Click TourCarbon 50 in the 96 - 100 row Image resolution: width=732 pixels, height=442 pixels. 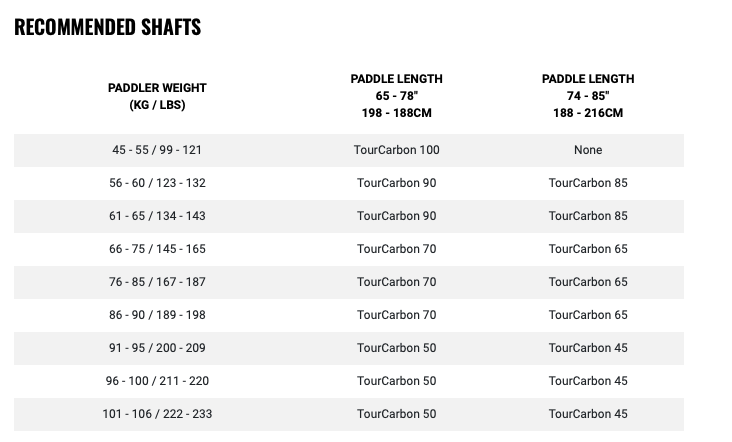396,381
